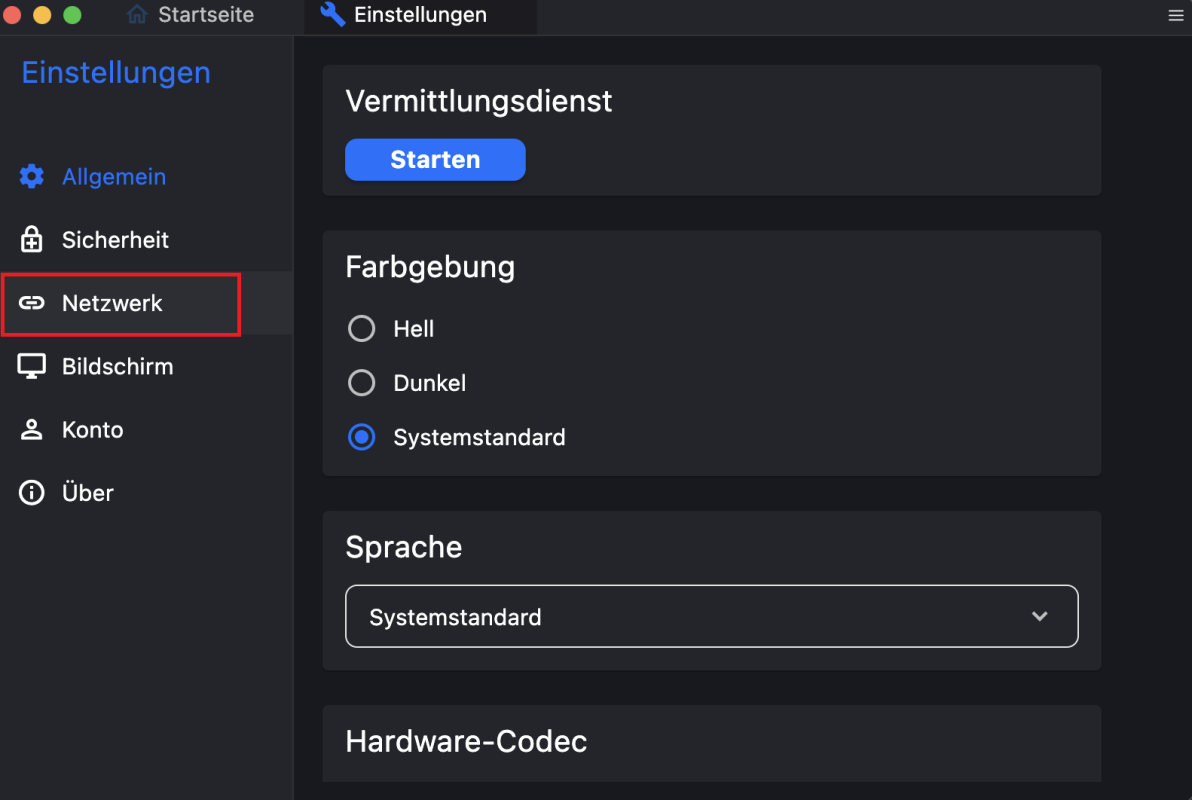Click the Bildschirm monitor icon
Viewport: 1192px width, 800px height.
tap(31, 367)
